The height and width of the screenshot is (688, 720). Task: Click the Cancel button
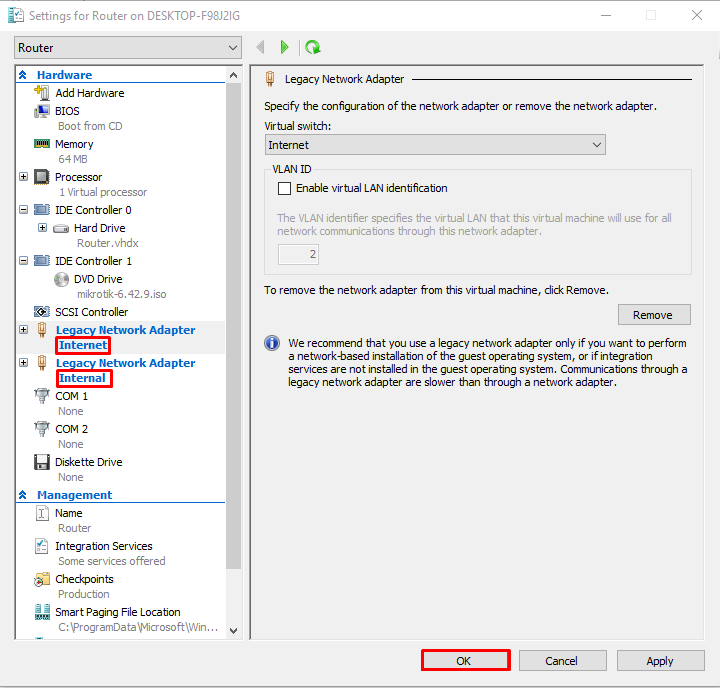click(562, 660)
